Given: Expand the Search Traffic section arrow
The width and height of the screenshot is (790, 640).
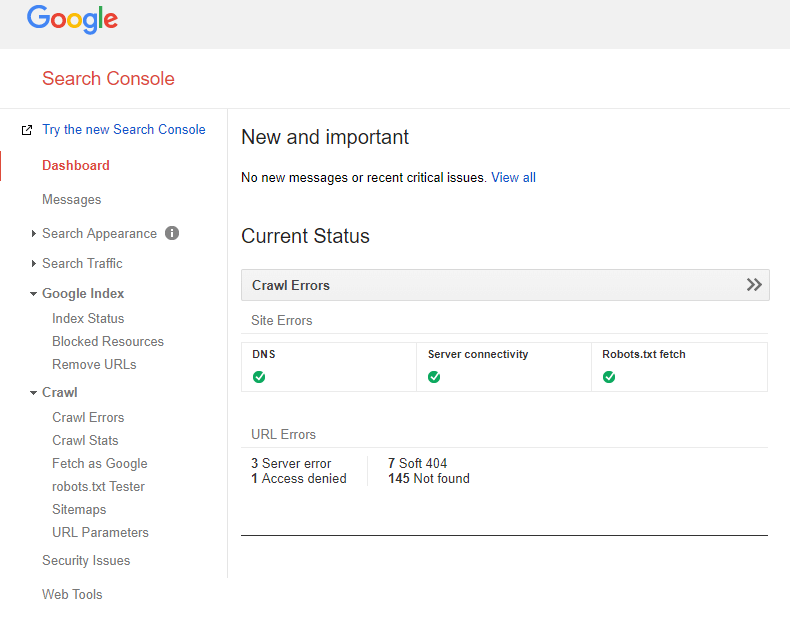Looking at the screenshot, I should coord(33,263).
